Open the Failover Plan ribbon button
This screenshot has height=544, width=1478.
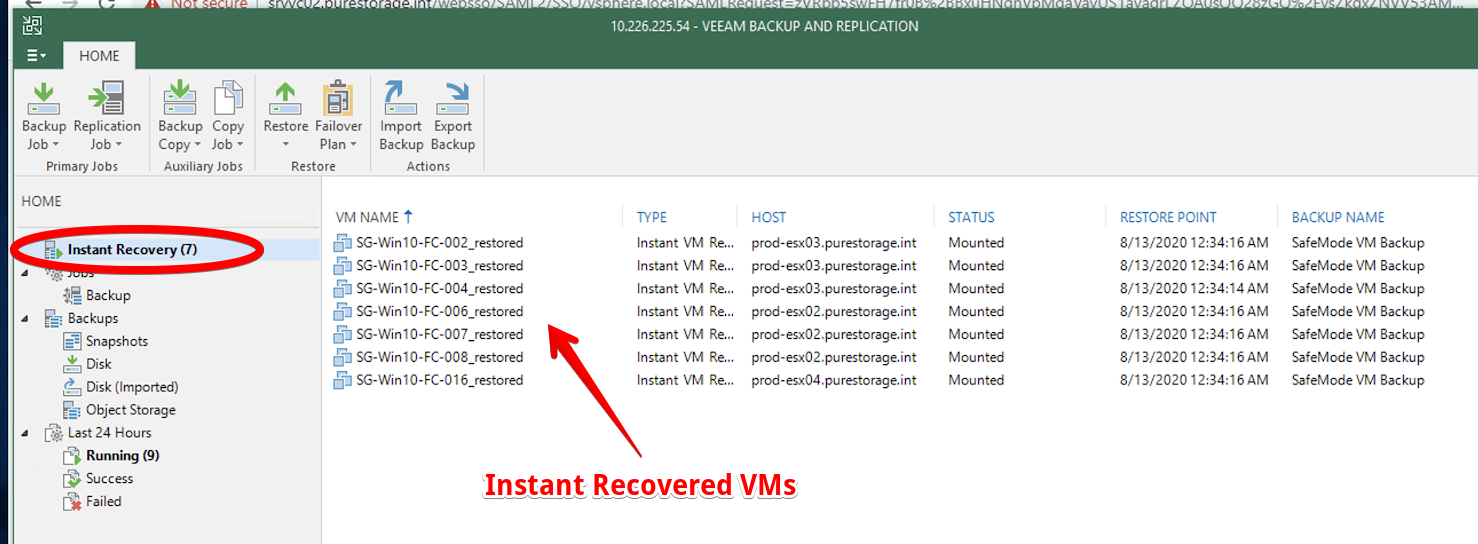pos(339,117)
